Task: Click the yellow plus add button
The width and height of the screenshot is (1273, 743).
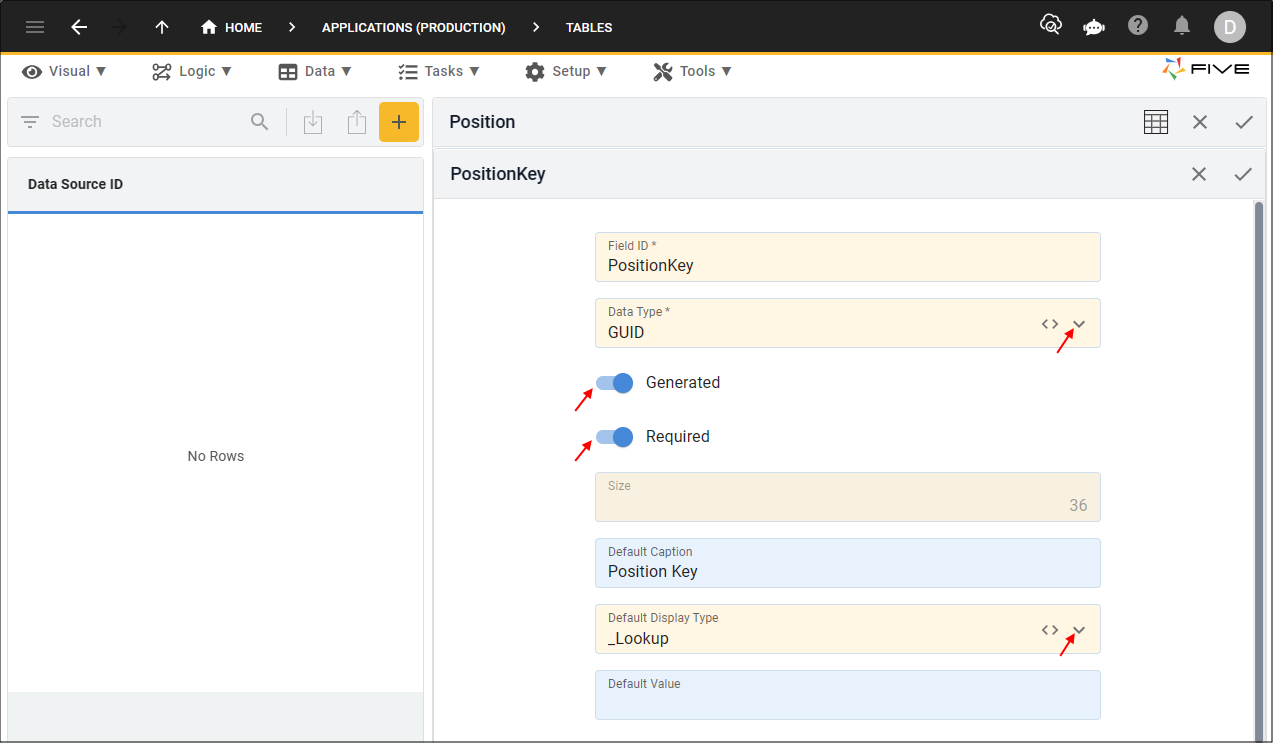Action: pyautogui.click(x=398, y=122)
